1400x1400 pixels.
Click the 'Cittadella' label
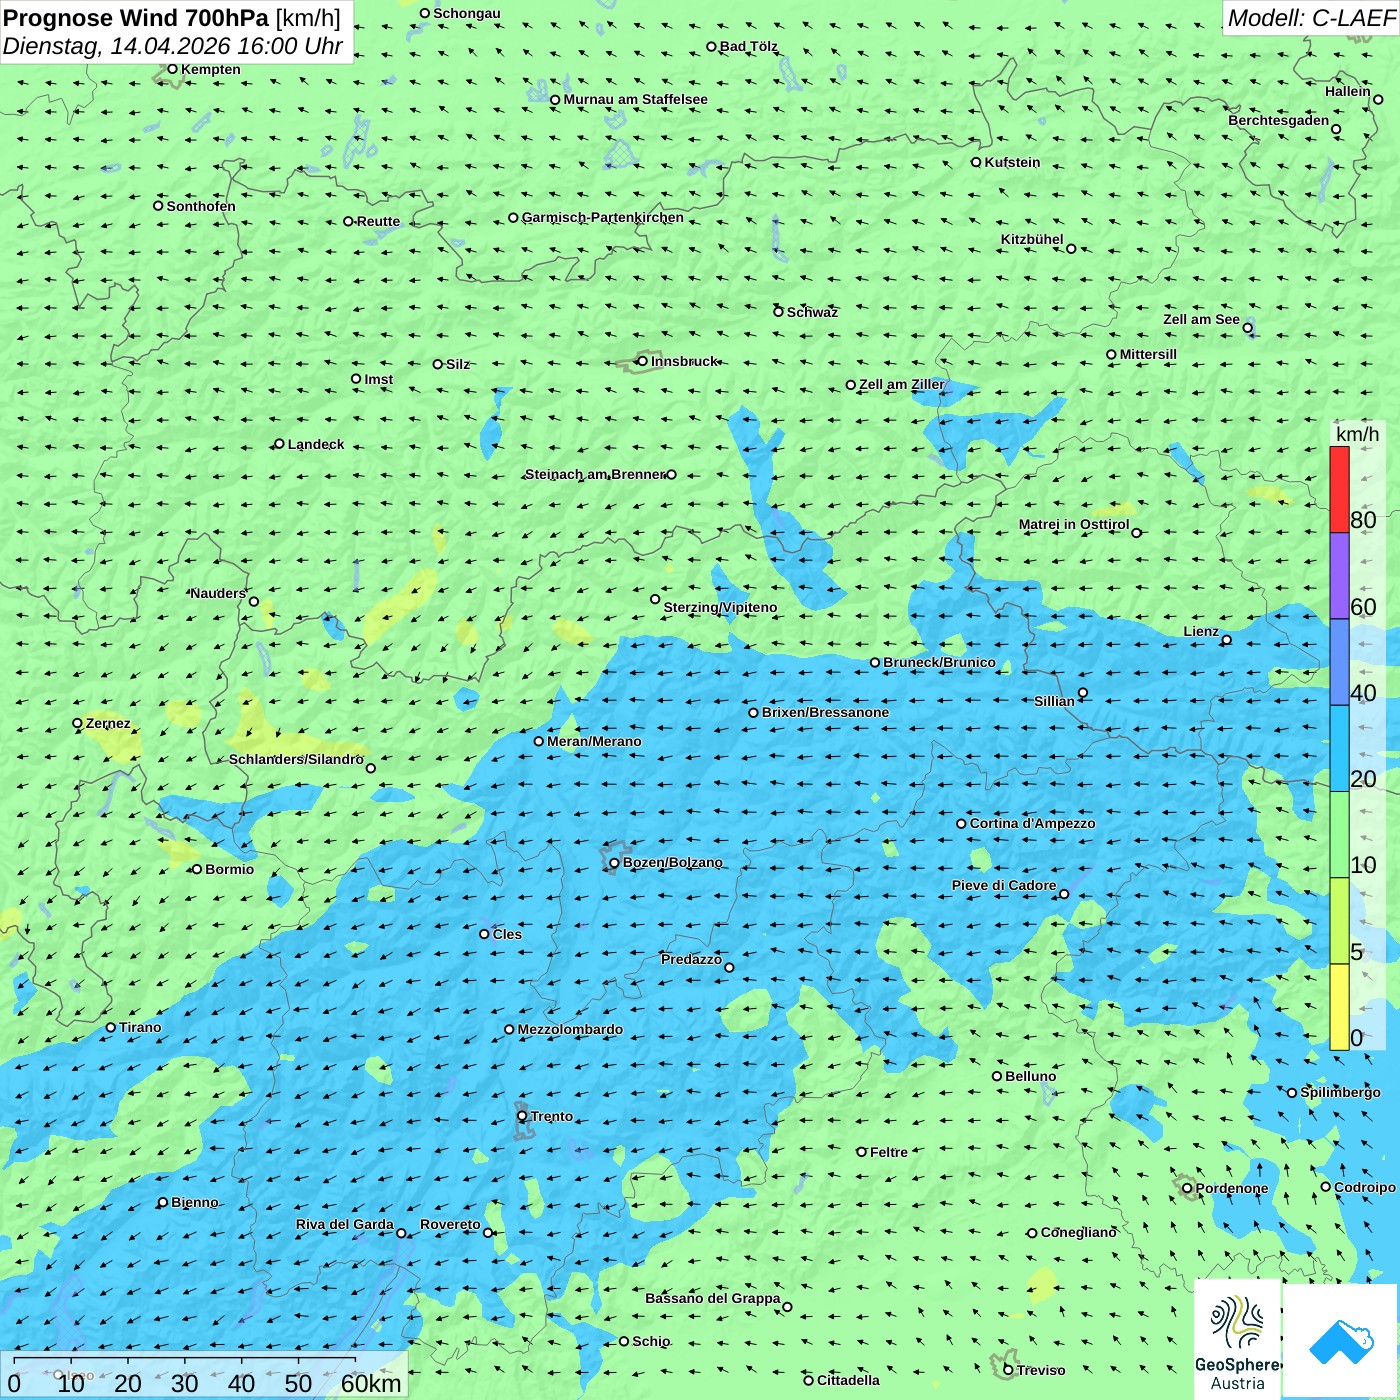point(848,1380)
